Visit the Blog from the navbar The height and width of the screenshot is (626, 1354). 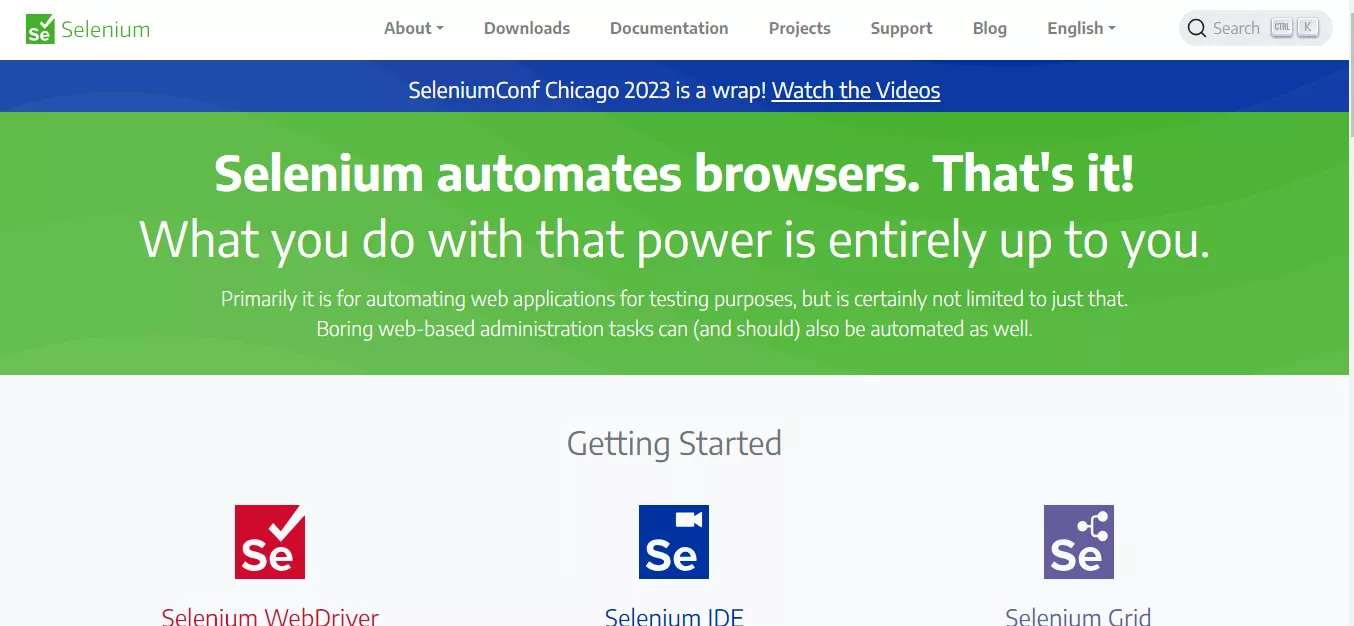point(989,28)
